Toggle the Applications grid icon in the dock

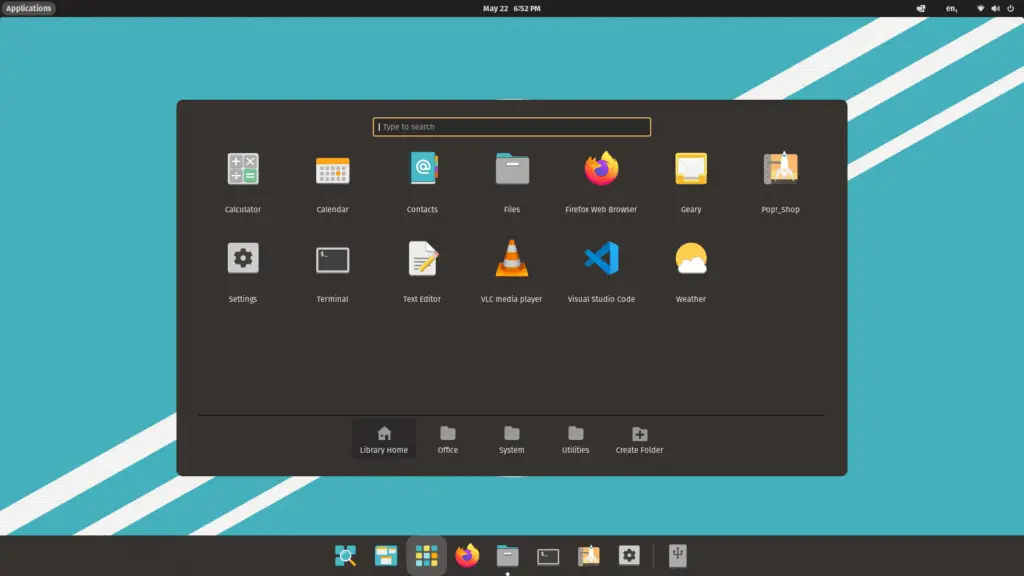click(426, 556)
